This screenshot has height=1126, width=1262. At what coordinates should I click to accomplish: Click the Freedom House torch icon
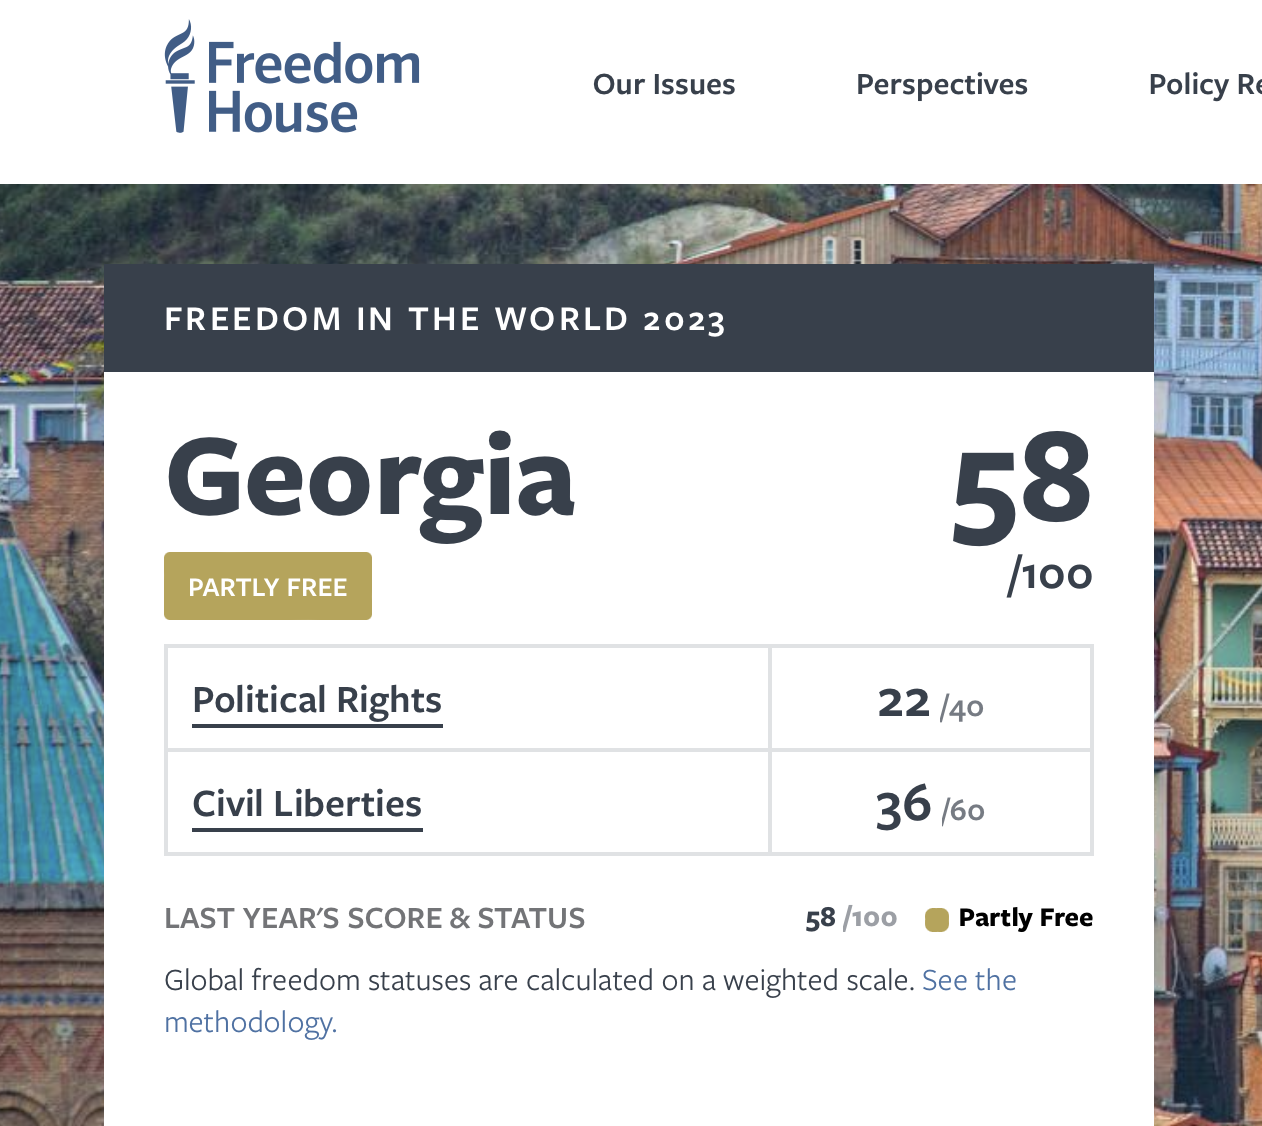coord(179,78)
